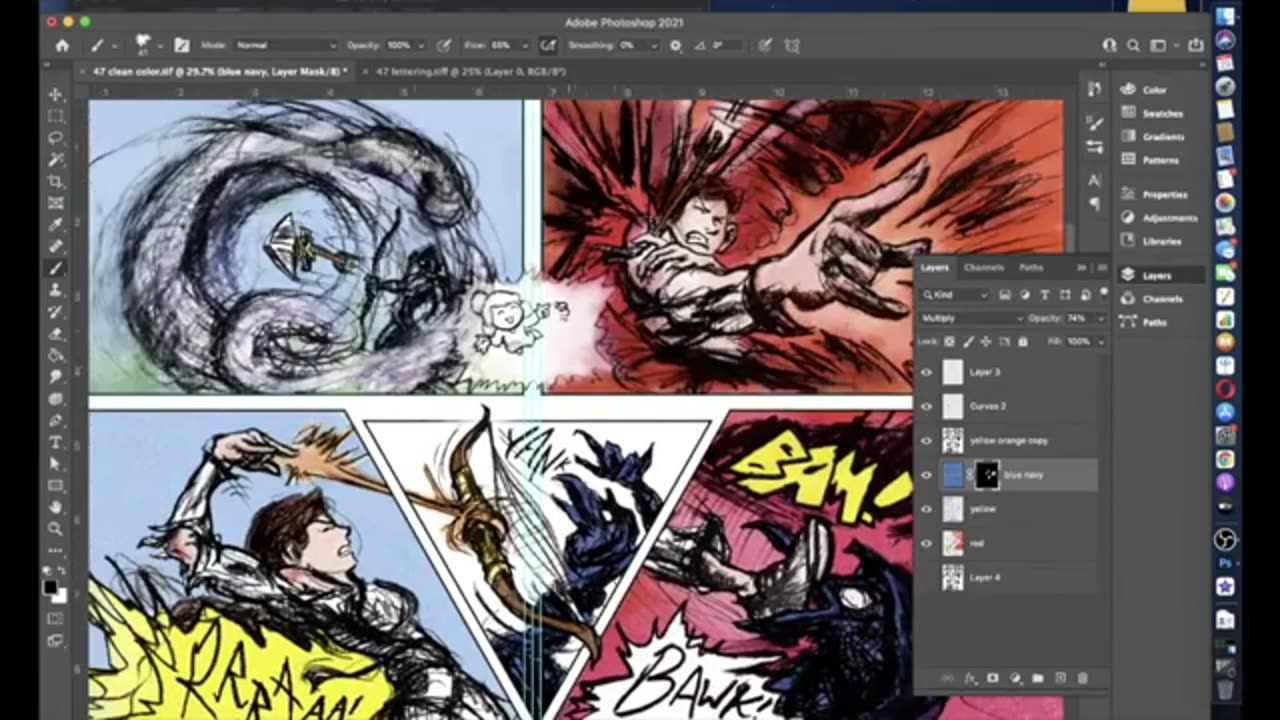Toggle lock transparent pixels
Screen dimensions: 1280x720
950,342
